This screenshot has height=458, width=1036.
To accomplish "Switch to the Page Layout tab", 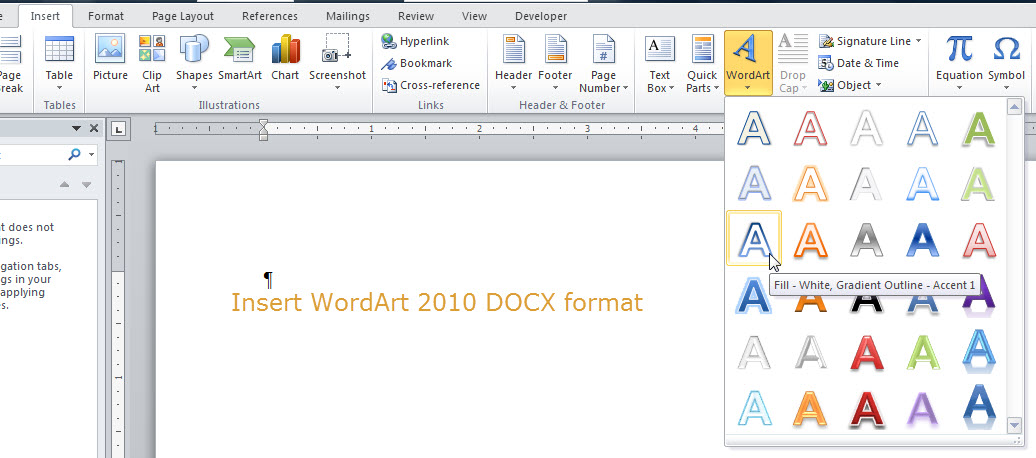I will tap(183, 16).
